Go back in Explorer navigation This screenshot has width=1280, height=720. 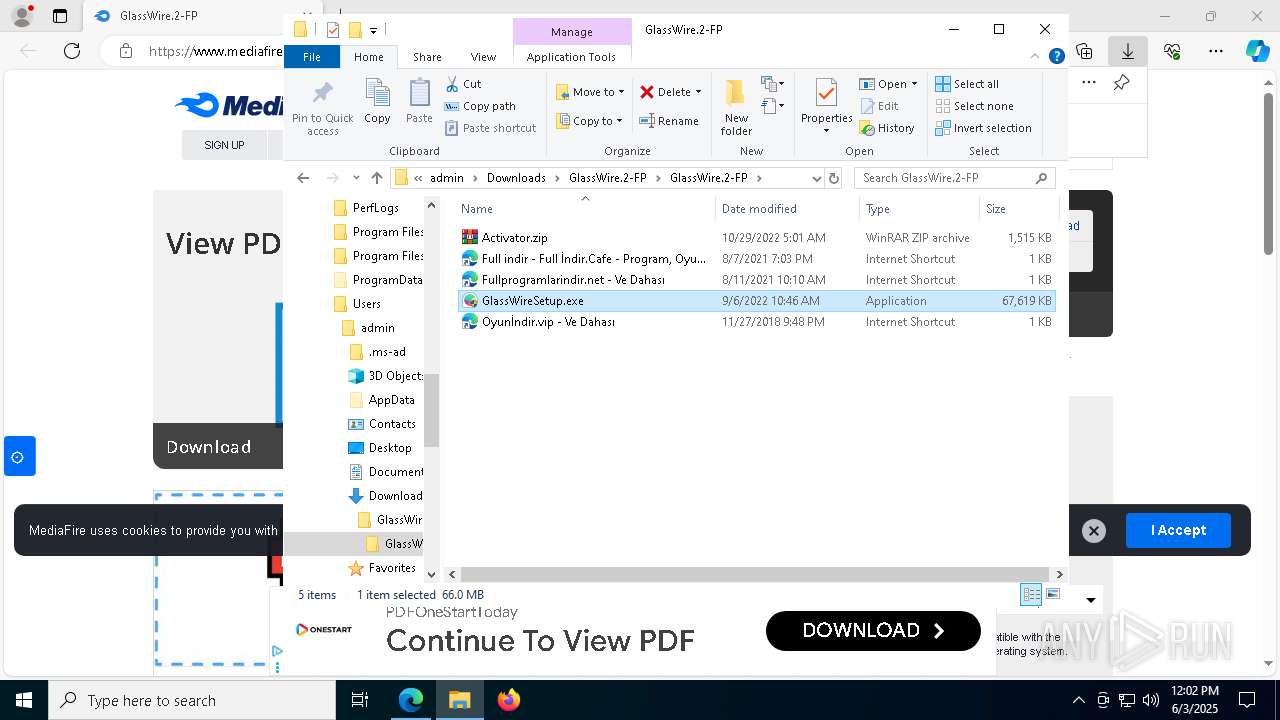point(303,178)
